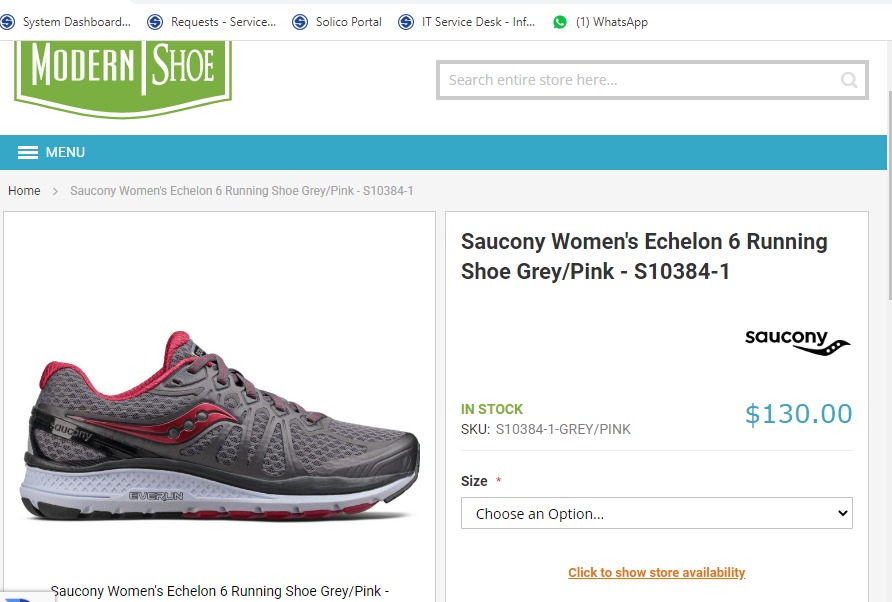Focus the 'Search entire store here' field
The height and width of the screenshot is (602, 892).
[x=640, y=80]
